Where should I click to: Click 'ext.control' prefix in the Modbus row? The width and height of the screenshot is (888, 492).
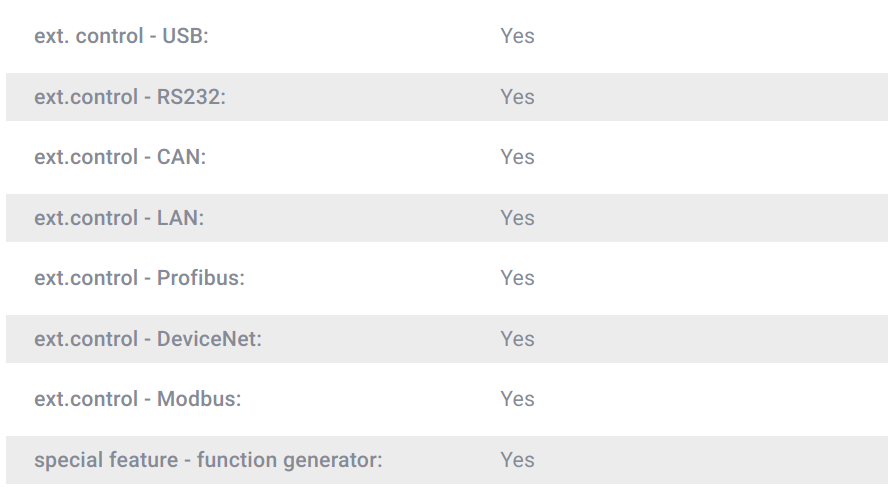(x=86, y=399)
